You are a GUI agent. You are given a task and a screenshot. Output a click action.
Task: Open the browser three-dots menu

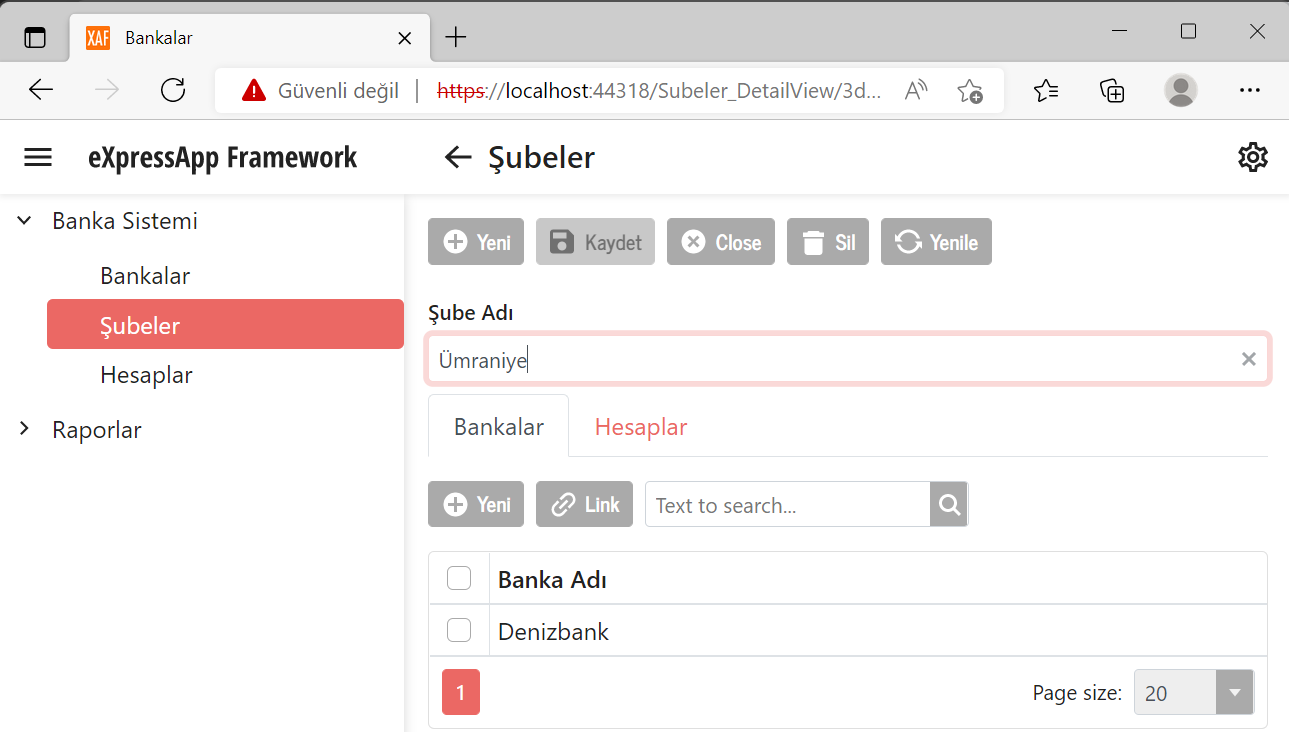coord(1249,91)
